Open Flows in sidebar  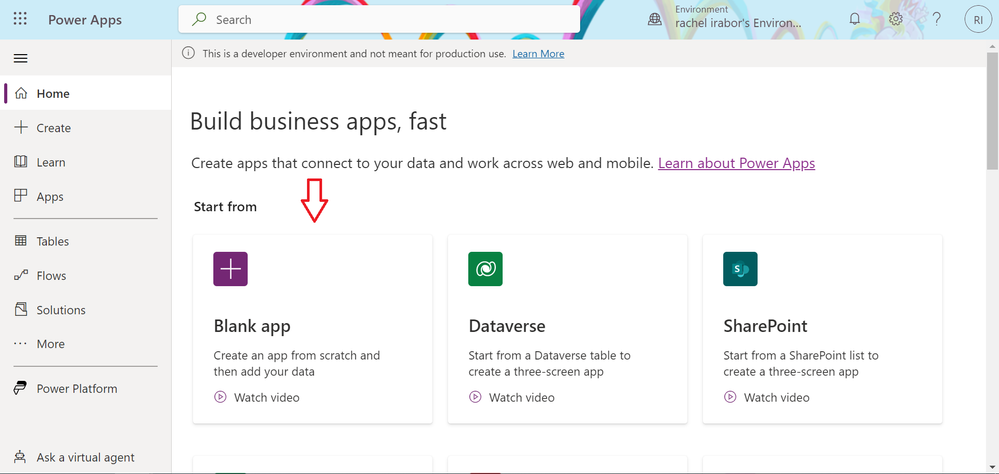point(85,276)
